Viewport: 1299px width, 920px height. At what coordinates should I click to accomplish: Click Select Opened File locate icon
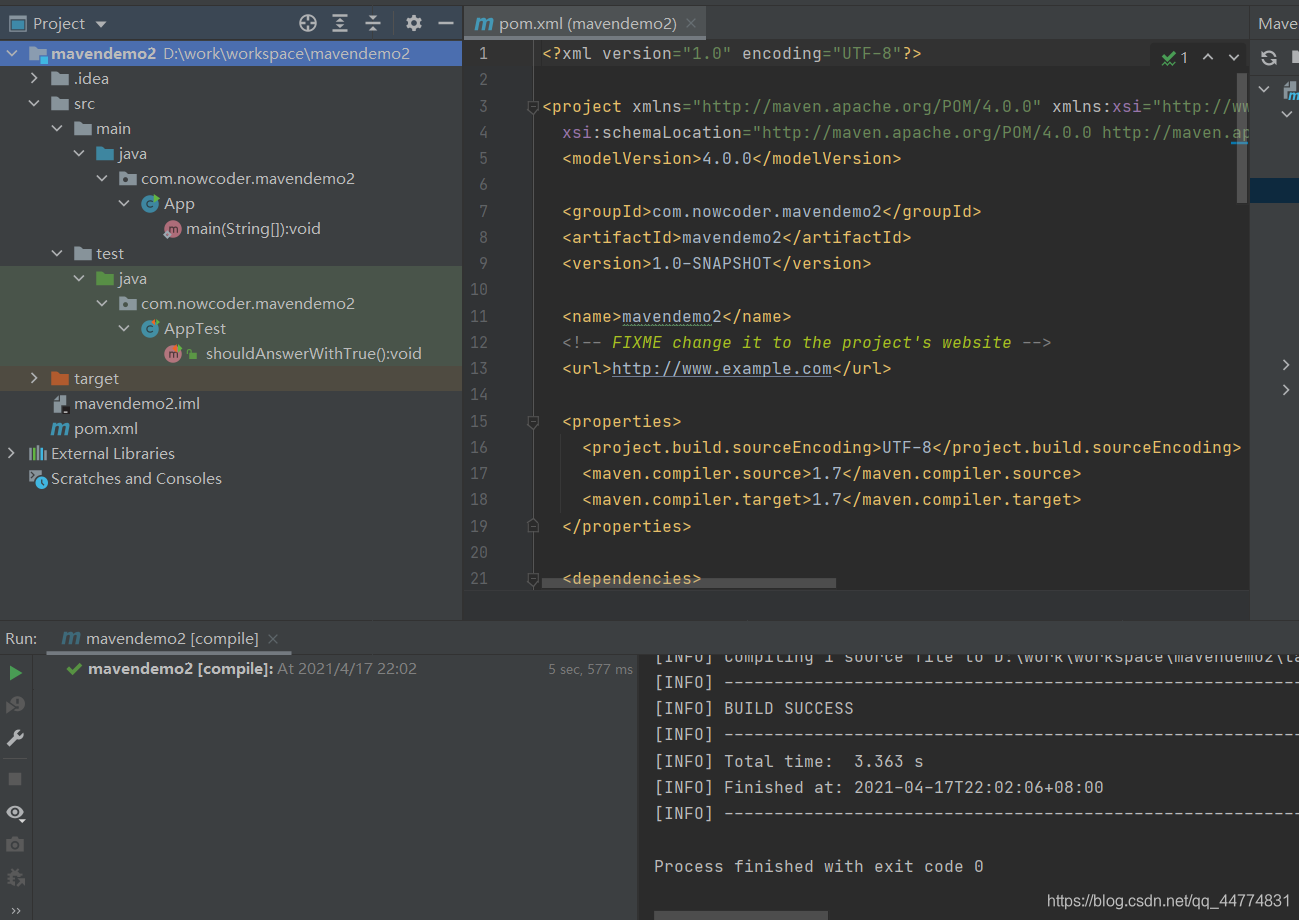(308, 23)
